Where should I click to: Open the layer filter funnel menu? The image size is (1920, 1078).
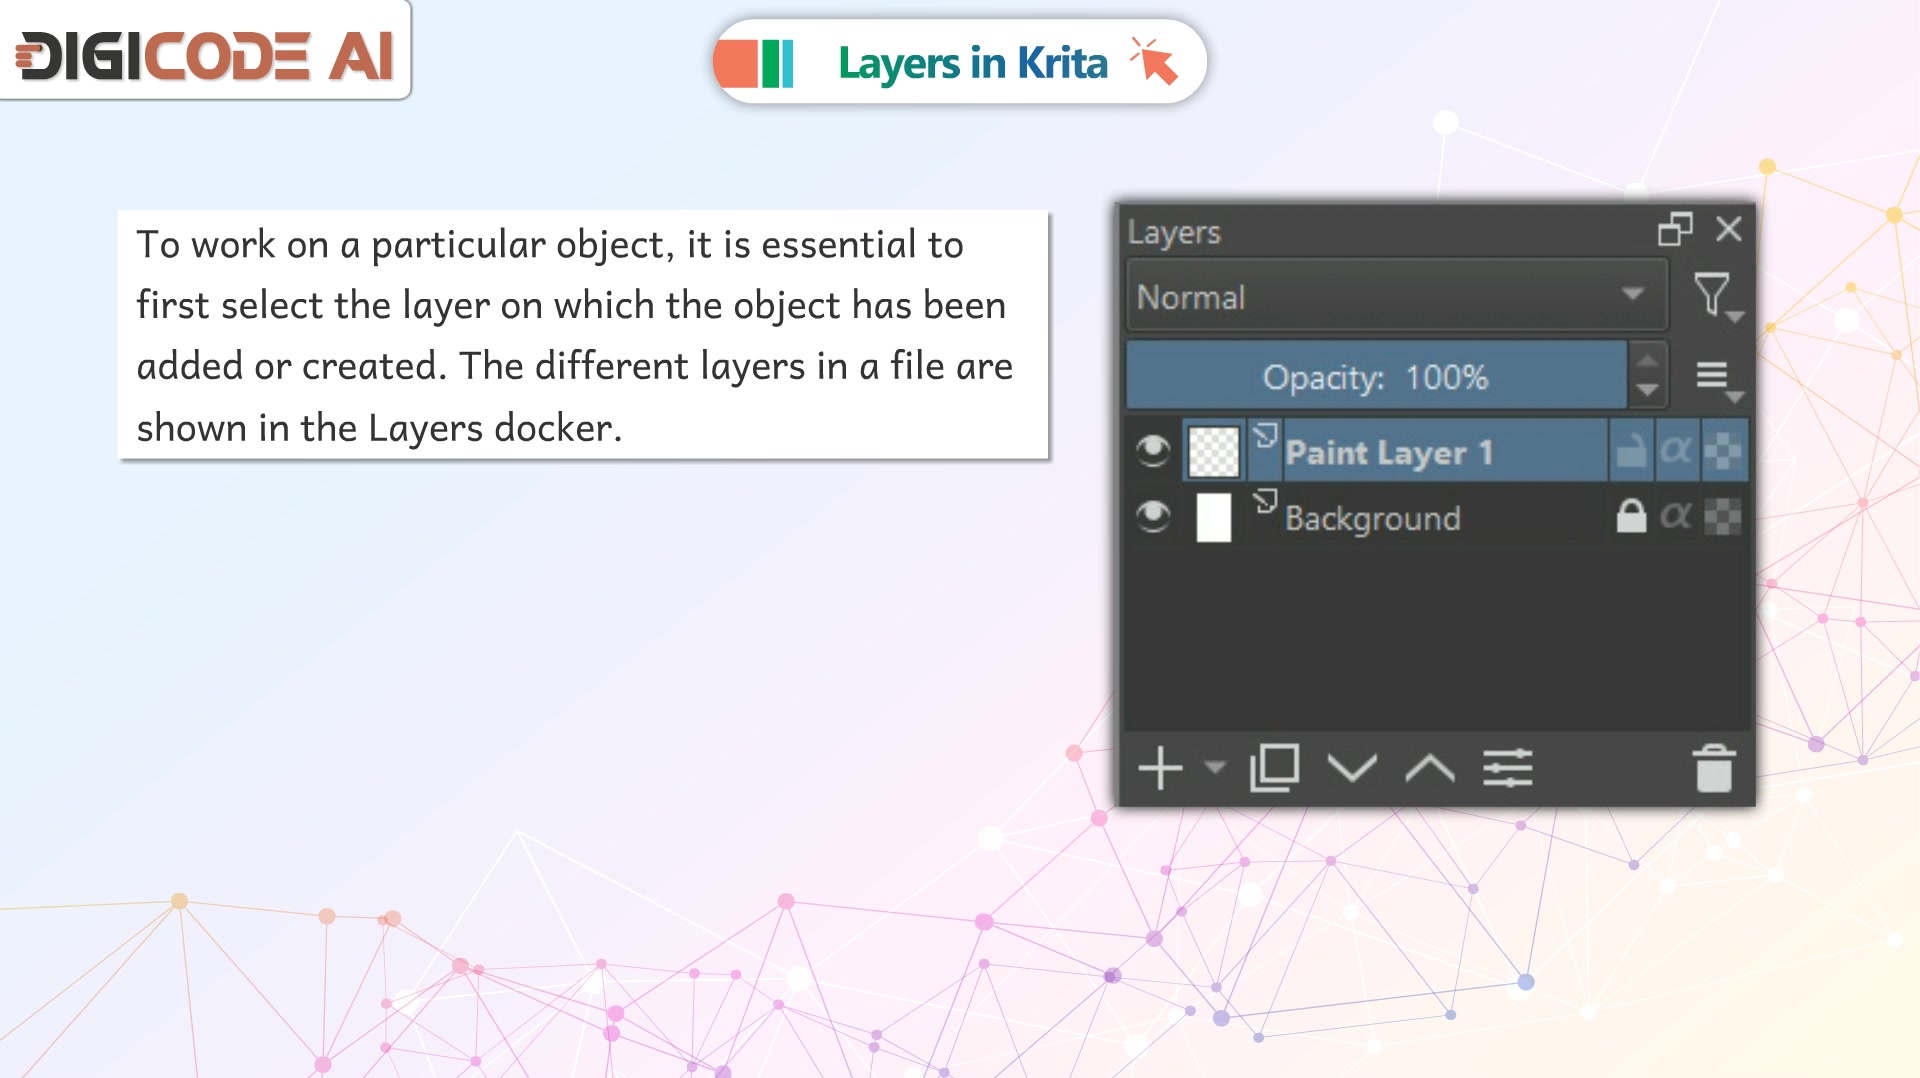(x=1717, y=297)
